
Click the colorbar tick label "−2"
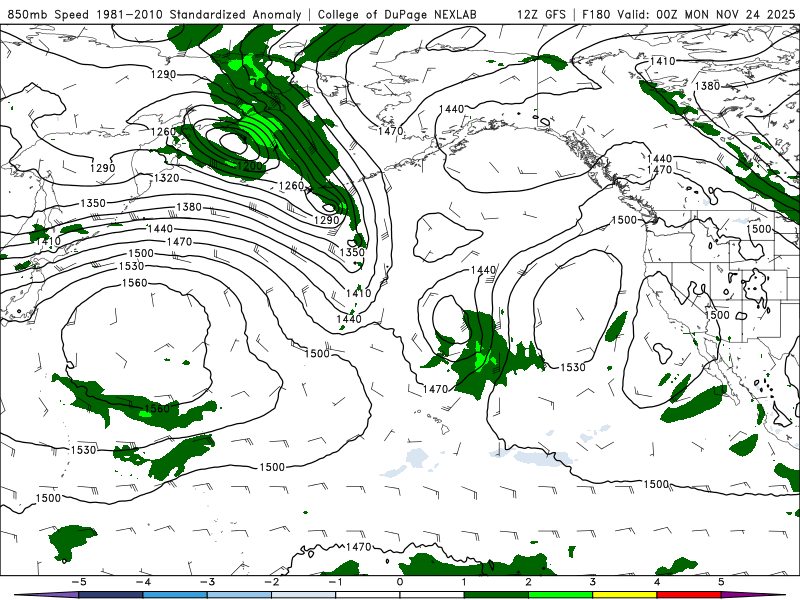pyautogui.click(x=271, y=582)
